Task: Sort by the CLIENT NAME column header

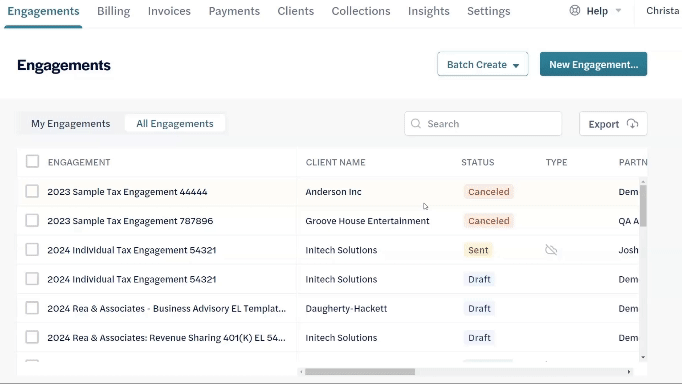Action: coord(335,162)
